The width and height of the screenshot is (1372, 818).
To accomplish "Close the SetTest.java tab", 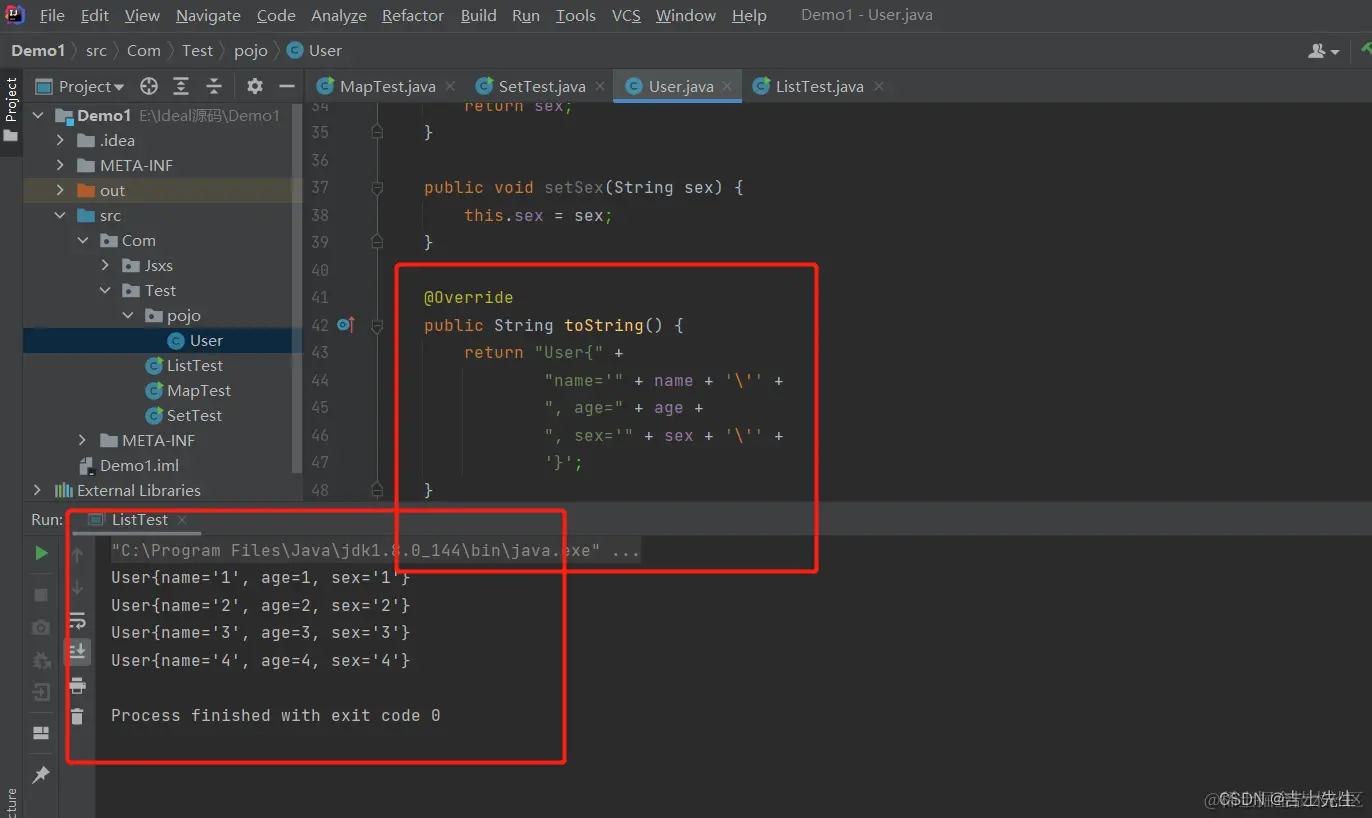I will click(x=600, y=86).
